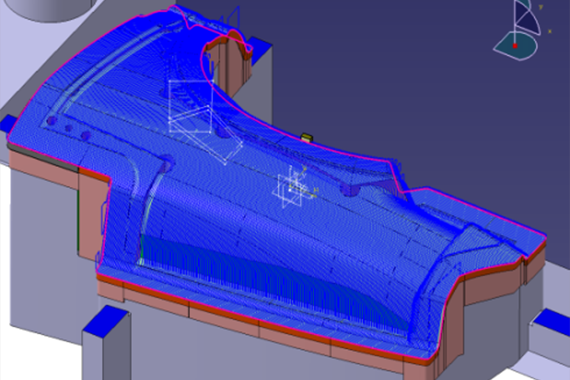Screen dimensions: 570x380
Task: Click the x axis label beside the compass
Action: pyautogui.click(x=550, y=31)
